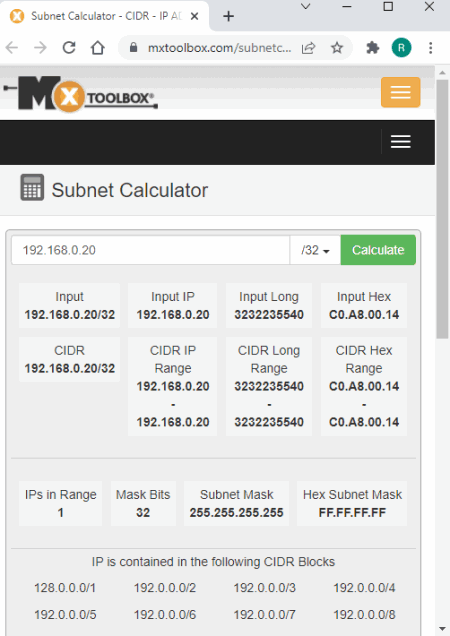Click the page's vertical scrollbar thumb
This screenshot has height=636, width=450.
pyautogui.click(x=442, y=209)
